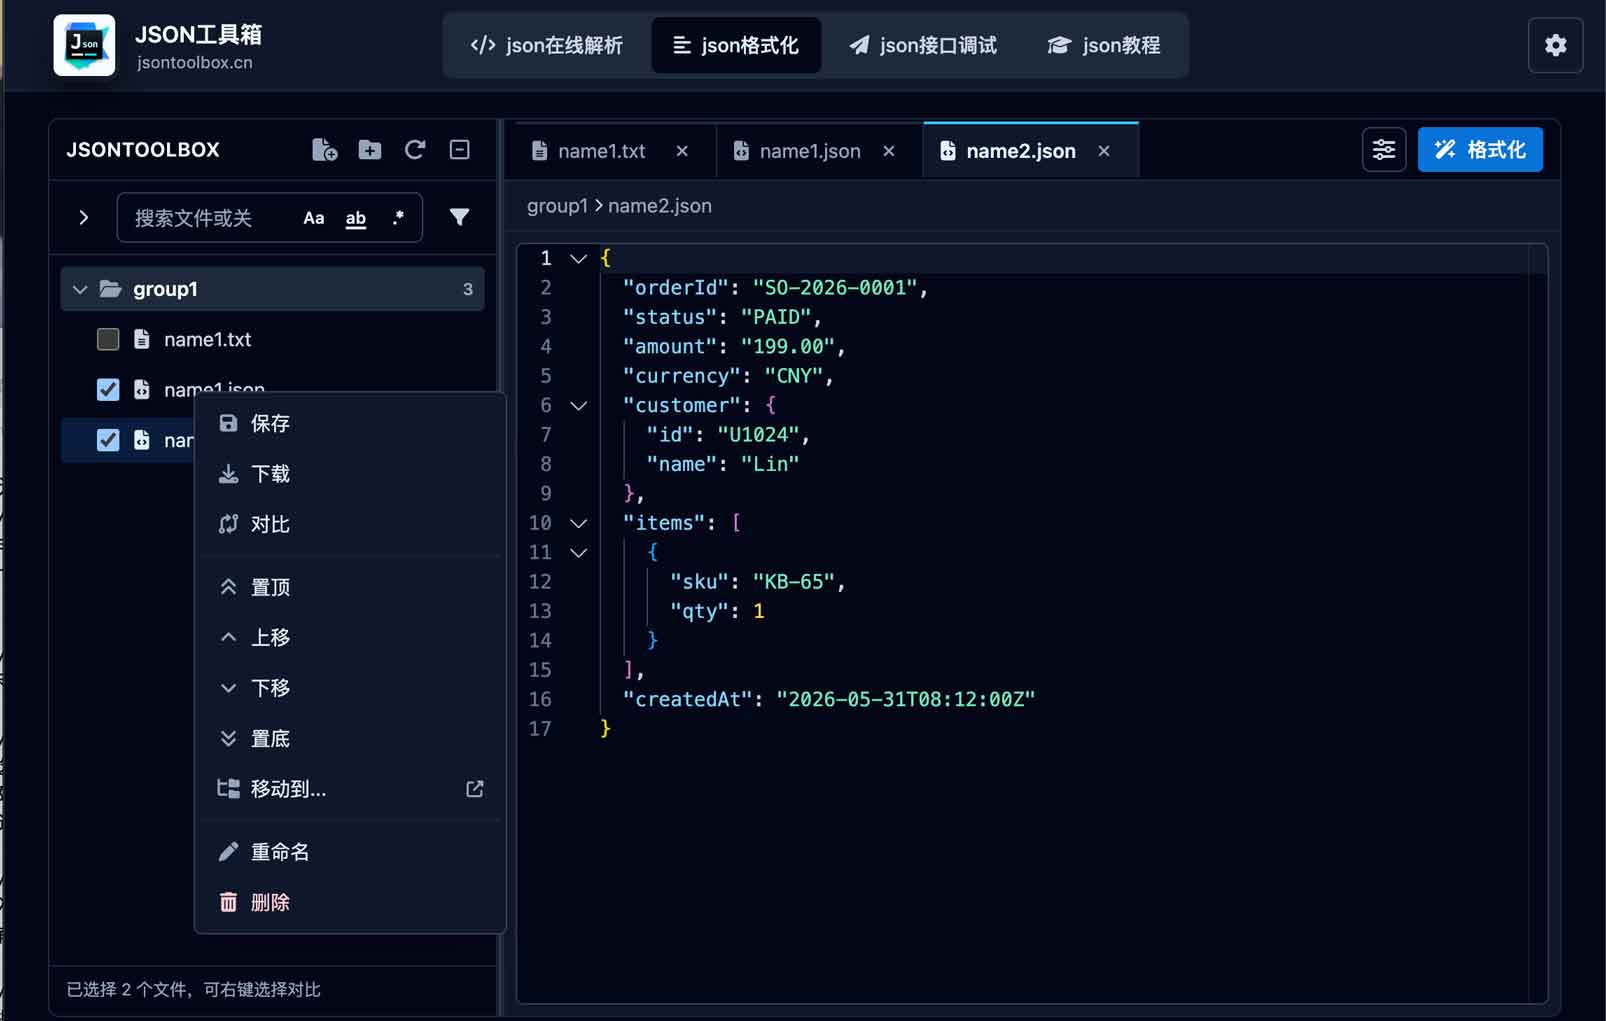Open the json接口调试 page
Screen dimensions: 1606x1021
(x=923, y=45)
